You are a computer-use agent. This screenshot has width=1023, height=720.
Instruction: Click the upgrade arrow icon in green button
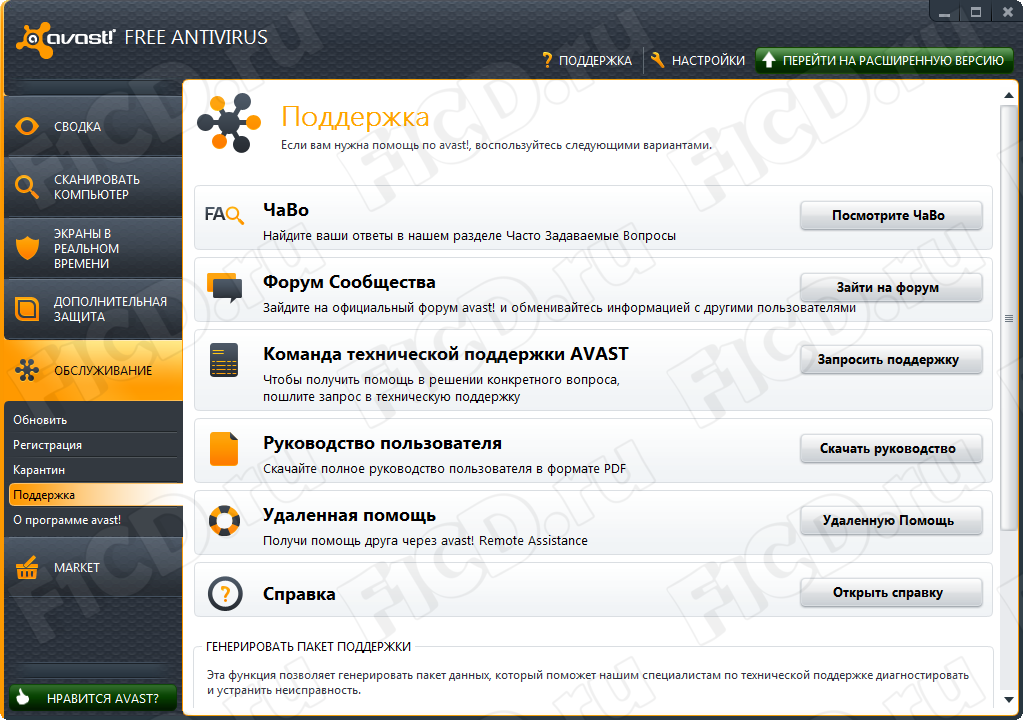(769, 60)
